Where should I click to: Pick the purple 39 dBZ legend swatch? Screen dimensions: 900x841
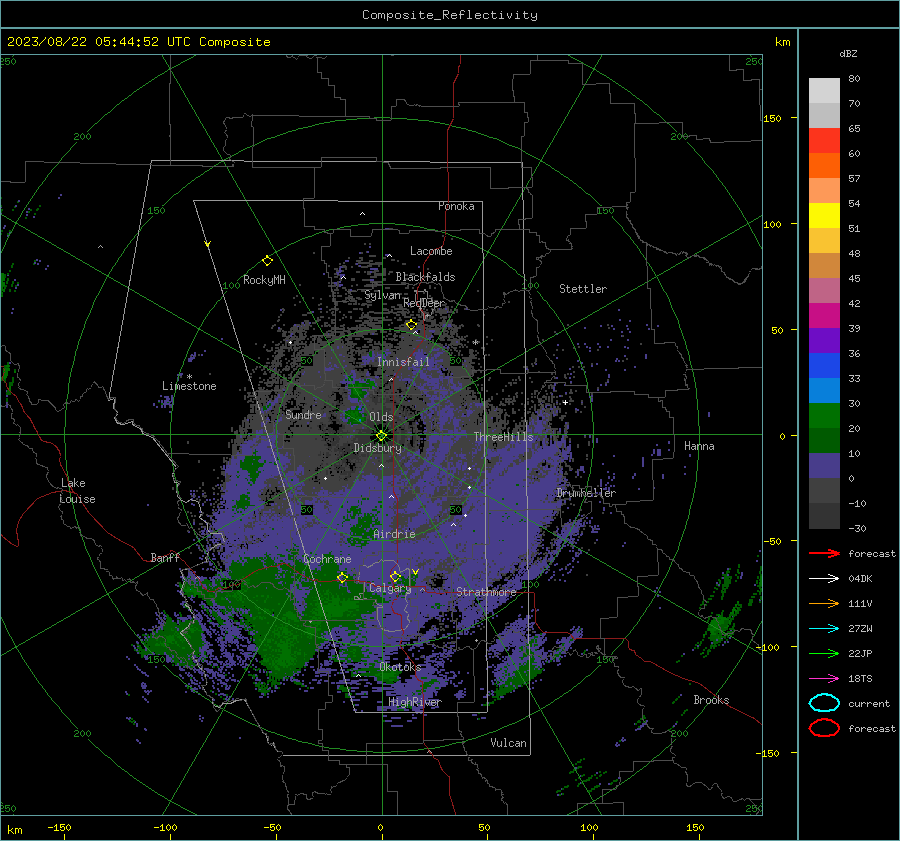pyautogui.click(x=824, y=340)
